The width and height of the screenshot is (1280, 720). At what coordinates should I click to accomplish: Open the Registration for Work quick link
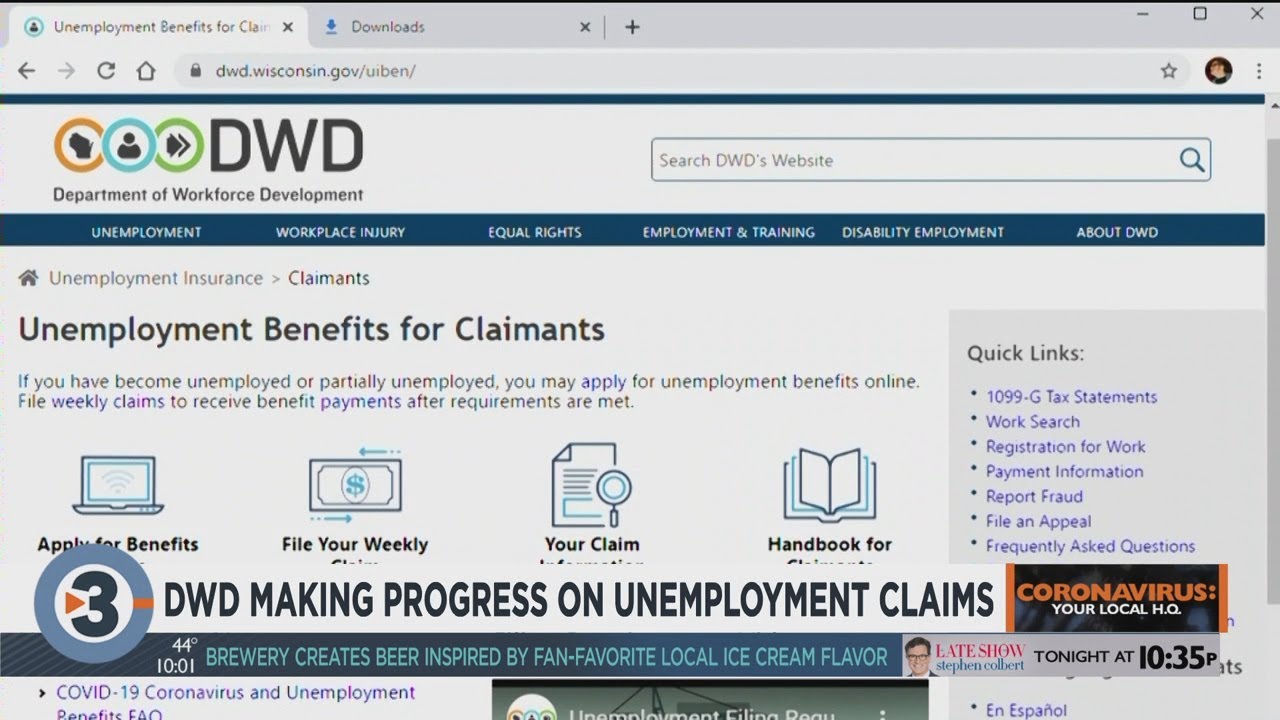coord(1065,447)
